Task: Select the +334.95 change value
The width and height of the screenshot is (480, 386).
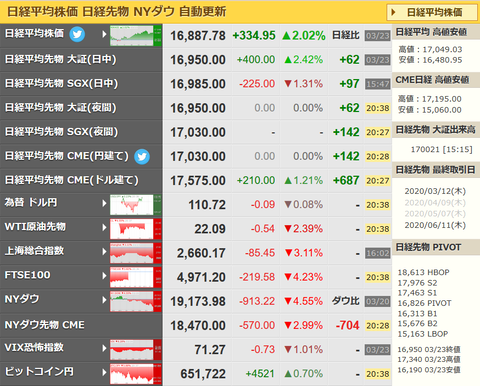Action: pyautogui.click(x=254, y=35)
